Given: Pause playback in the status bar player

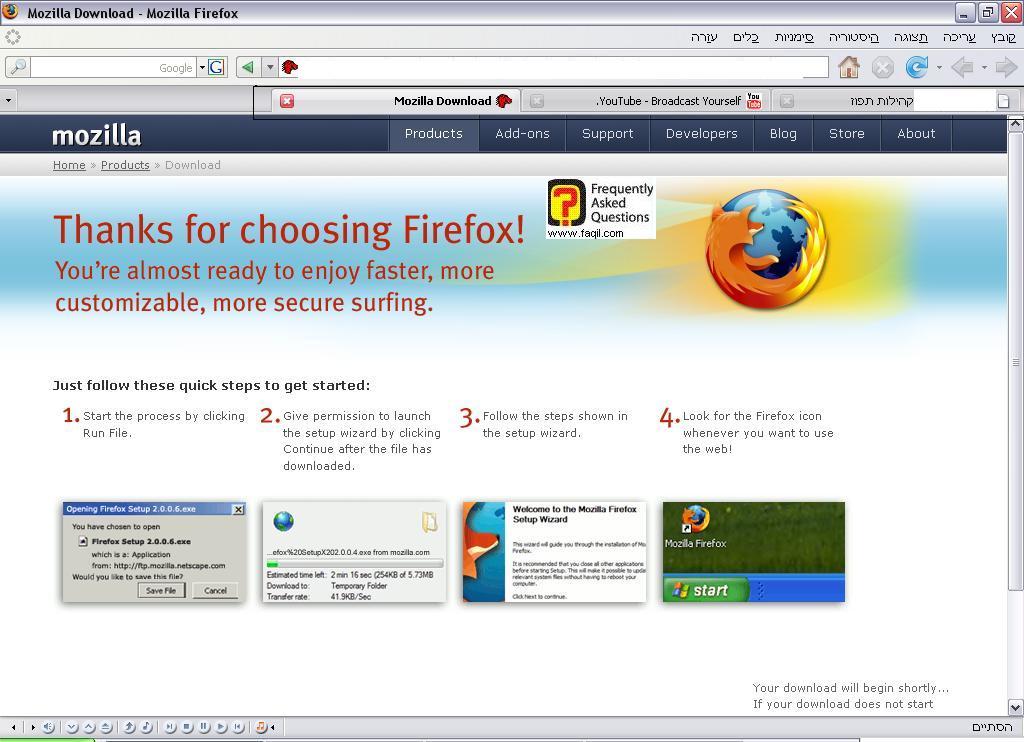Looking at the screenshot, I should pyautogui.click(x=204, y=727).
